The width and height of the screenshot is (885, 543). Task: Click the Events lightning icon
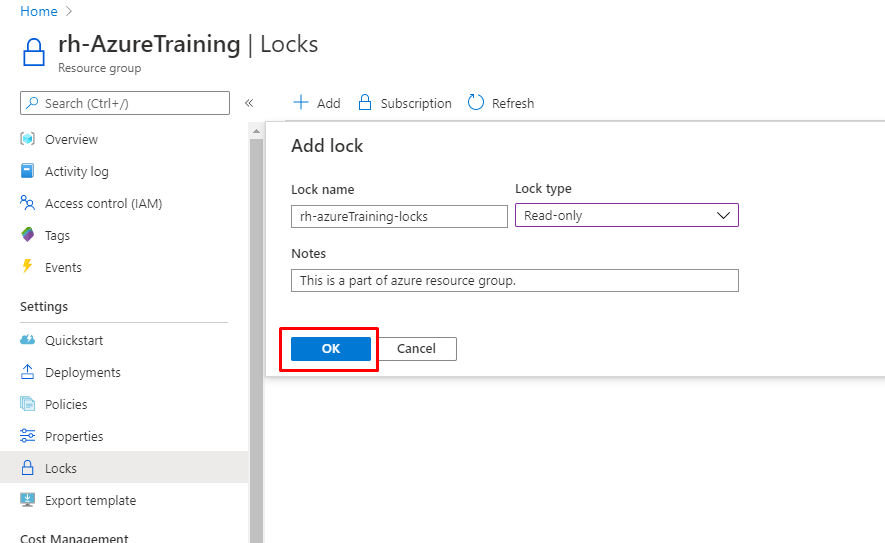point(27,266)
